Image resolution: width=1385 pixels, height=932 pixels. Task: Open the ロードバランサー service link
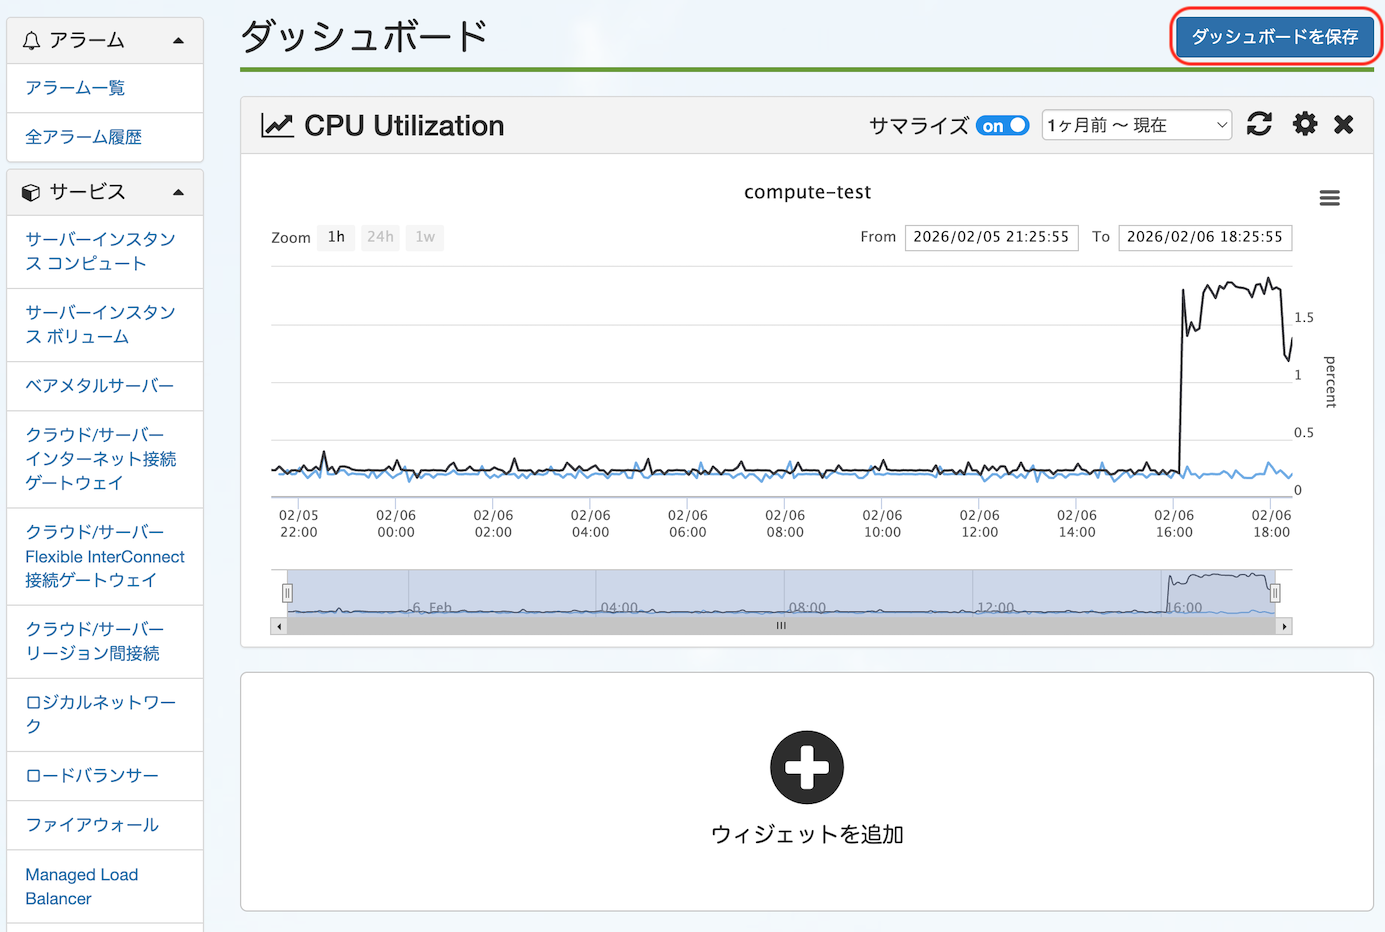click(92, 776)
